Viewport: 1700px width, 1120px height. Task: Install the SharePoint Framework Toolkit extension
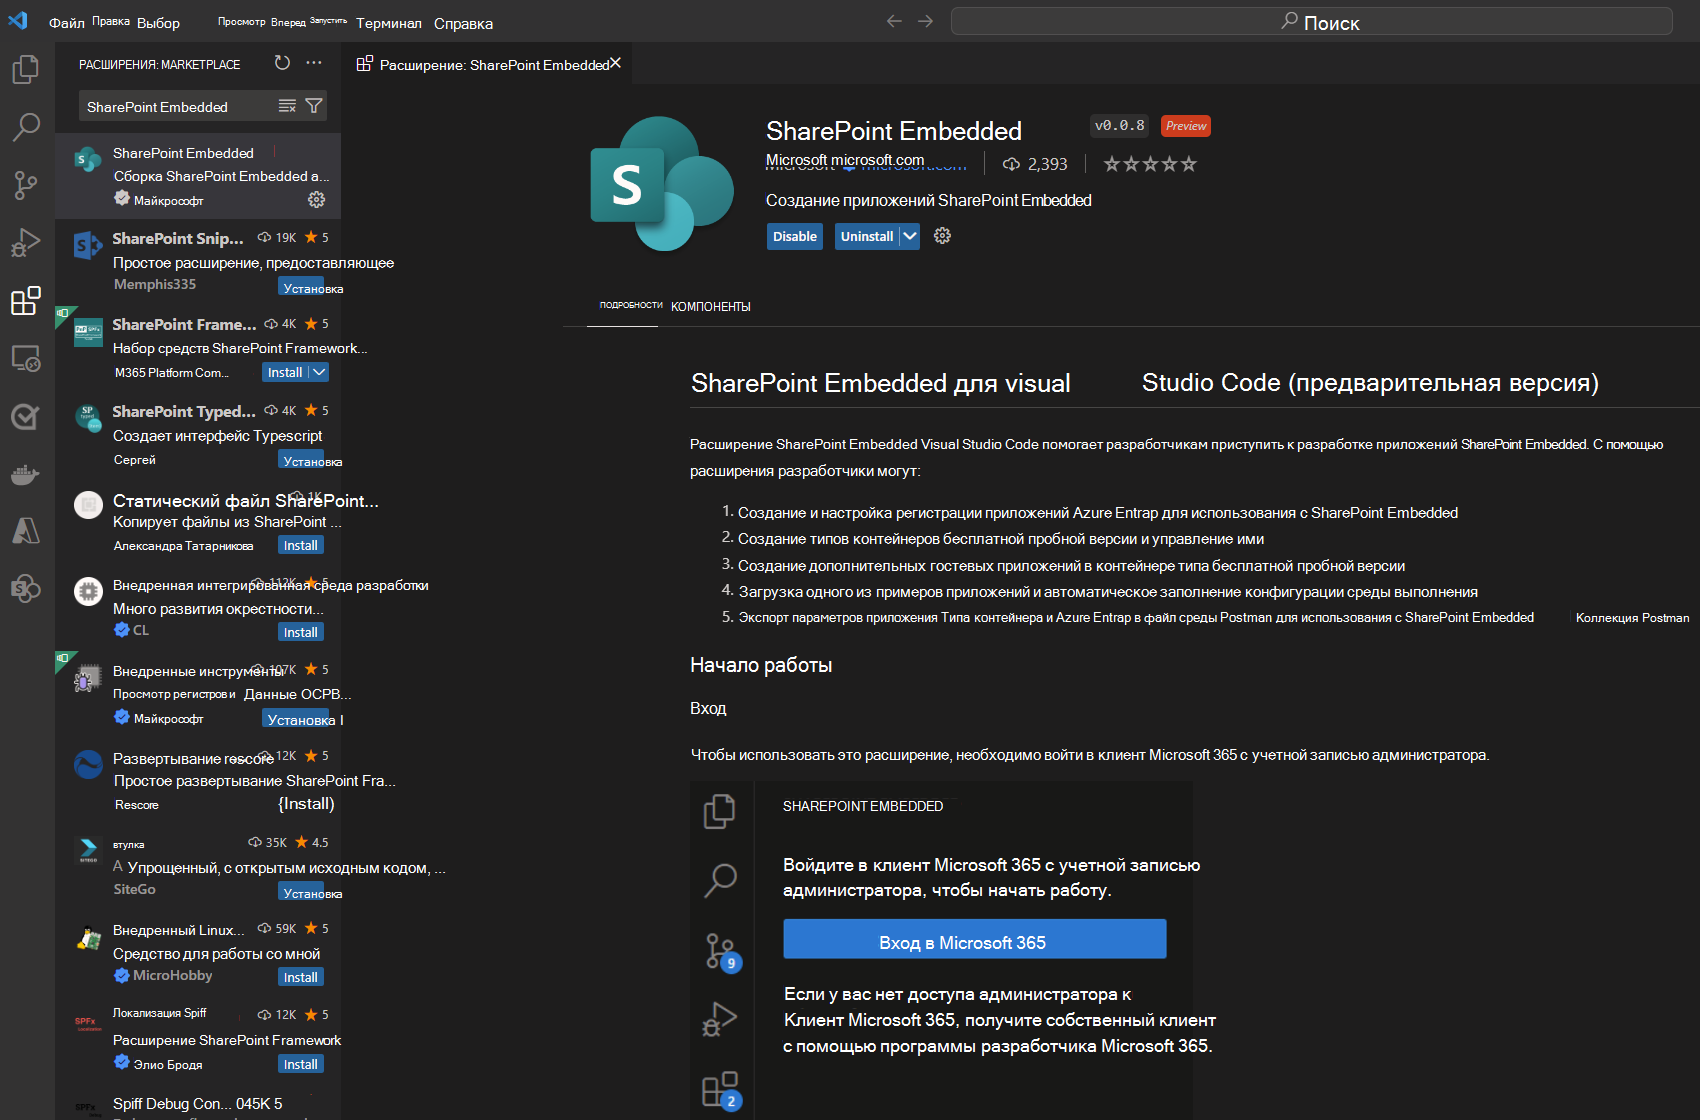coord(285,372)
